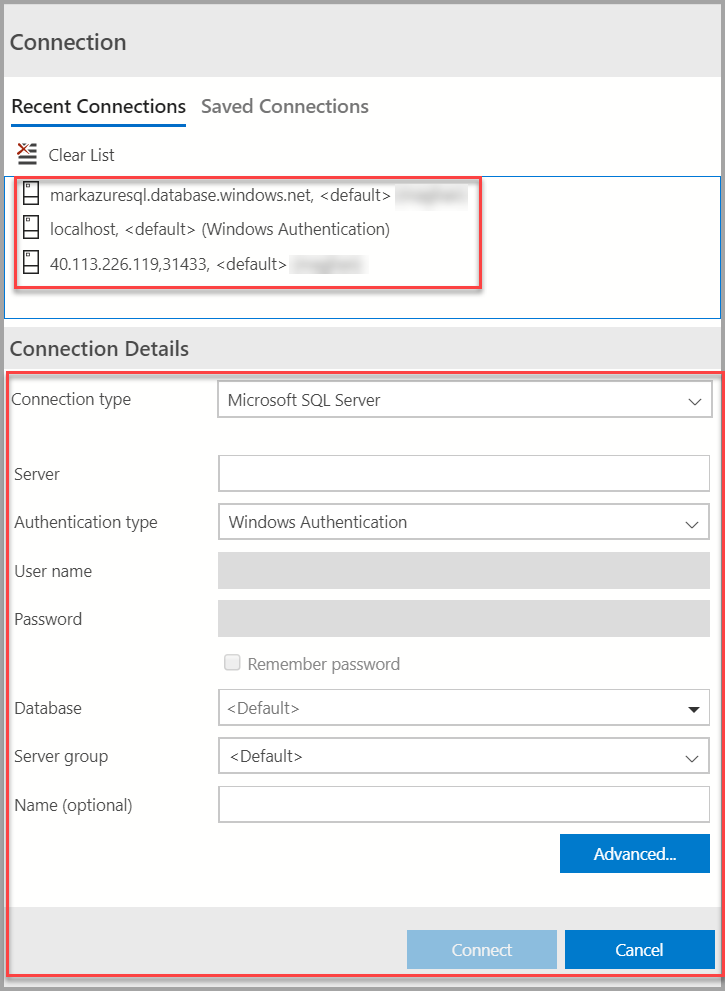
Task: Click the Clear List icon
Action: point(26,154)
